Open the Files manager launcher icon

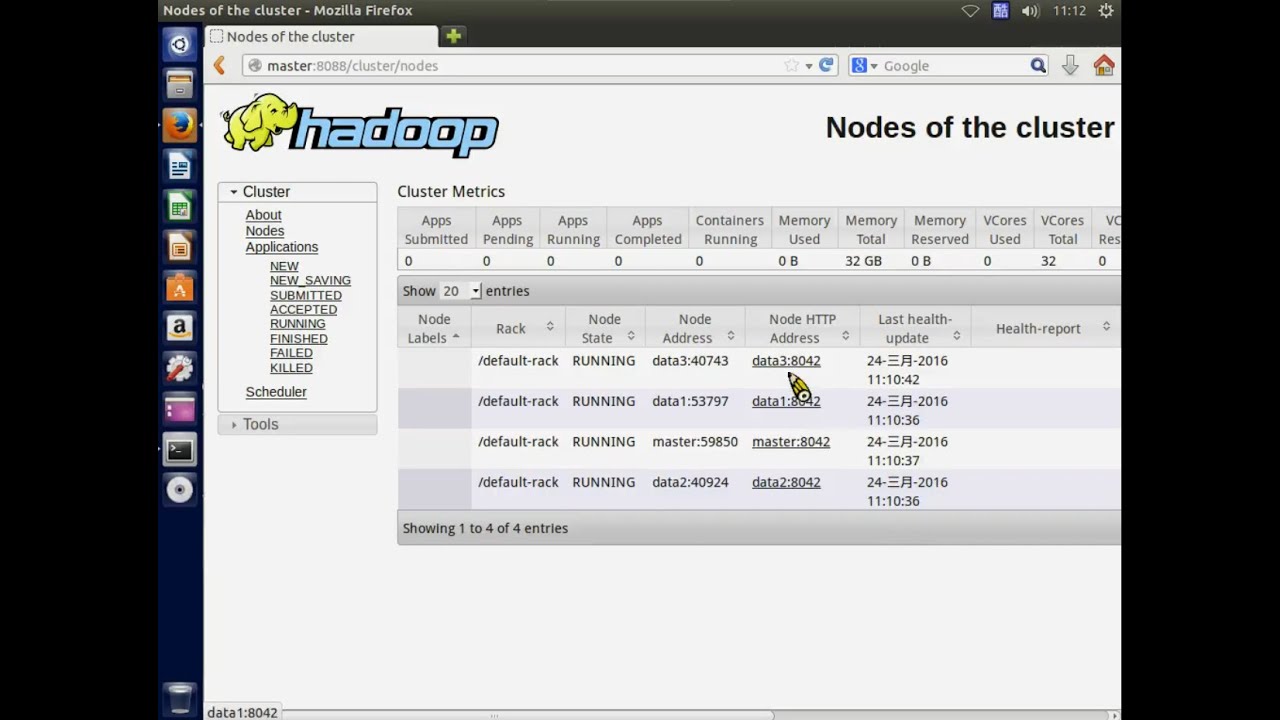click(x=180, y=85)
